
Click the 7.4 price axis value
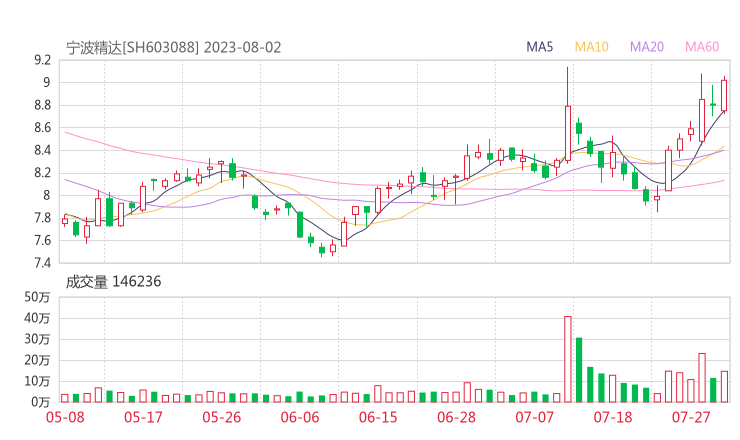[x=42, y=263]
